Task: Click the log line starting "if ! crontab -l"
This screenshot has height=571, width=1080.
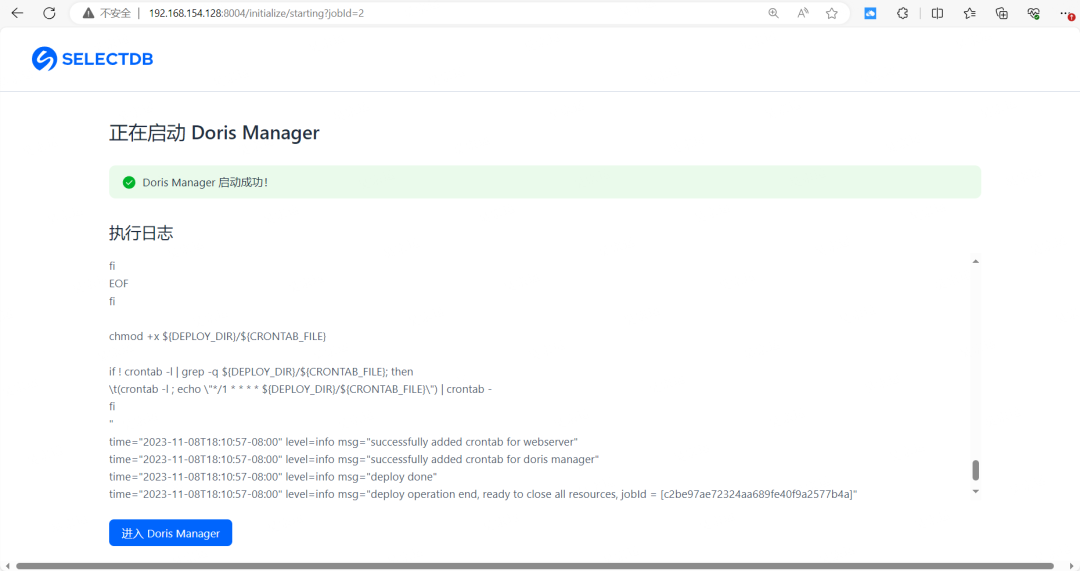Action: point(261,371)
